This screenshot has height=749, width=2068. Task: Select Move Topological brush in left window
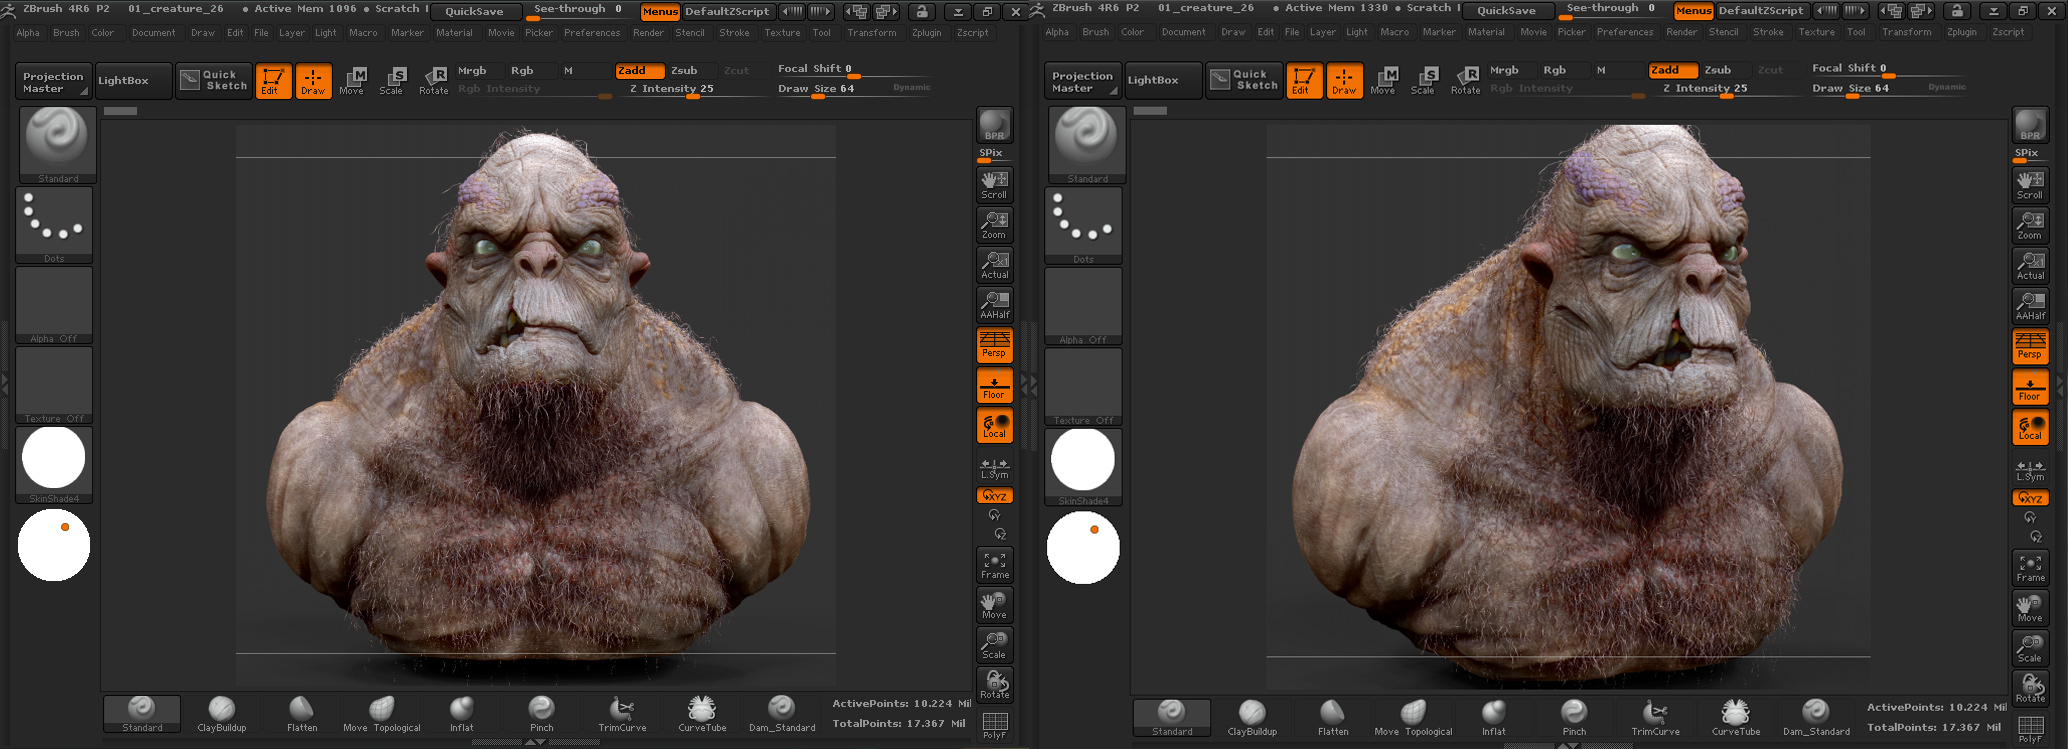[382, 714]
